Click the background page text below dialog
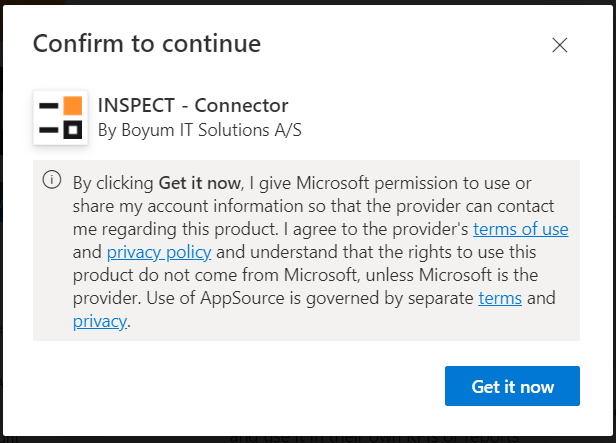Screen dimensions: 616x443 (x=374, y=439)
